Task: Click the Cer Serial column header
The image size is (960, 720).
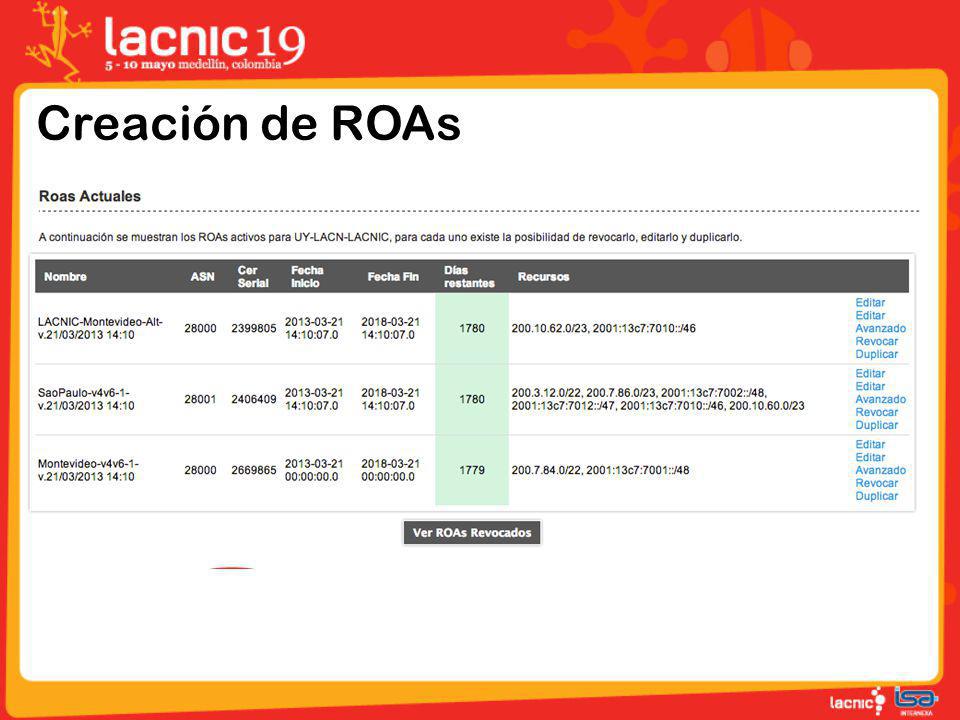Action: tap(253, 277)
